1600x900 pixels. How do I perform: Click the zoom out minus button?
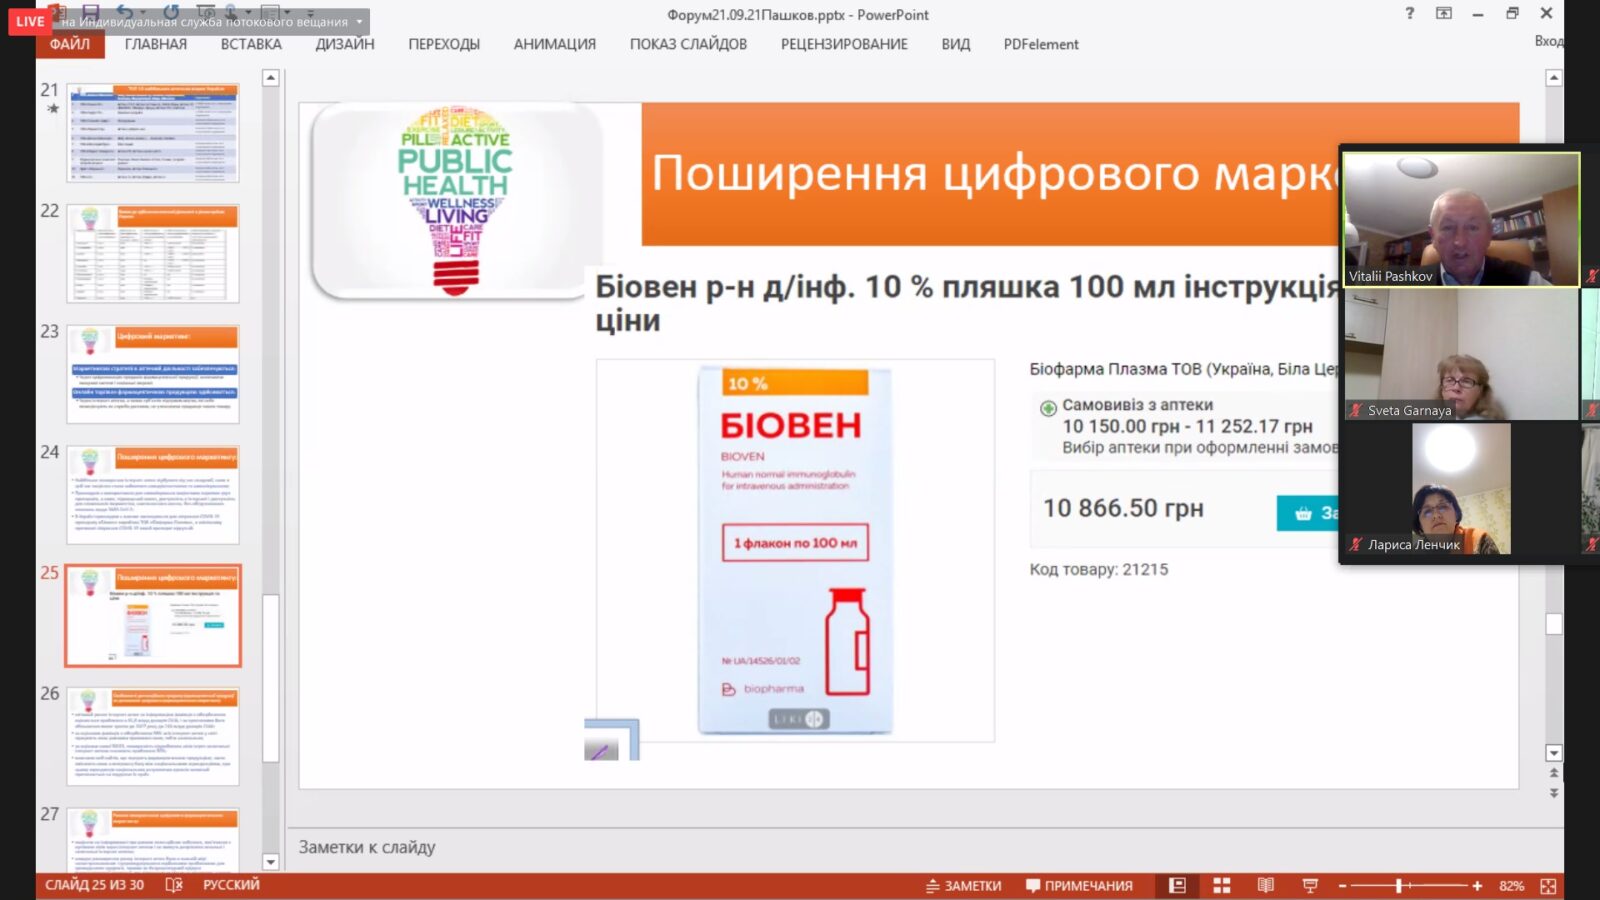[1343, 886]
